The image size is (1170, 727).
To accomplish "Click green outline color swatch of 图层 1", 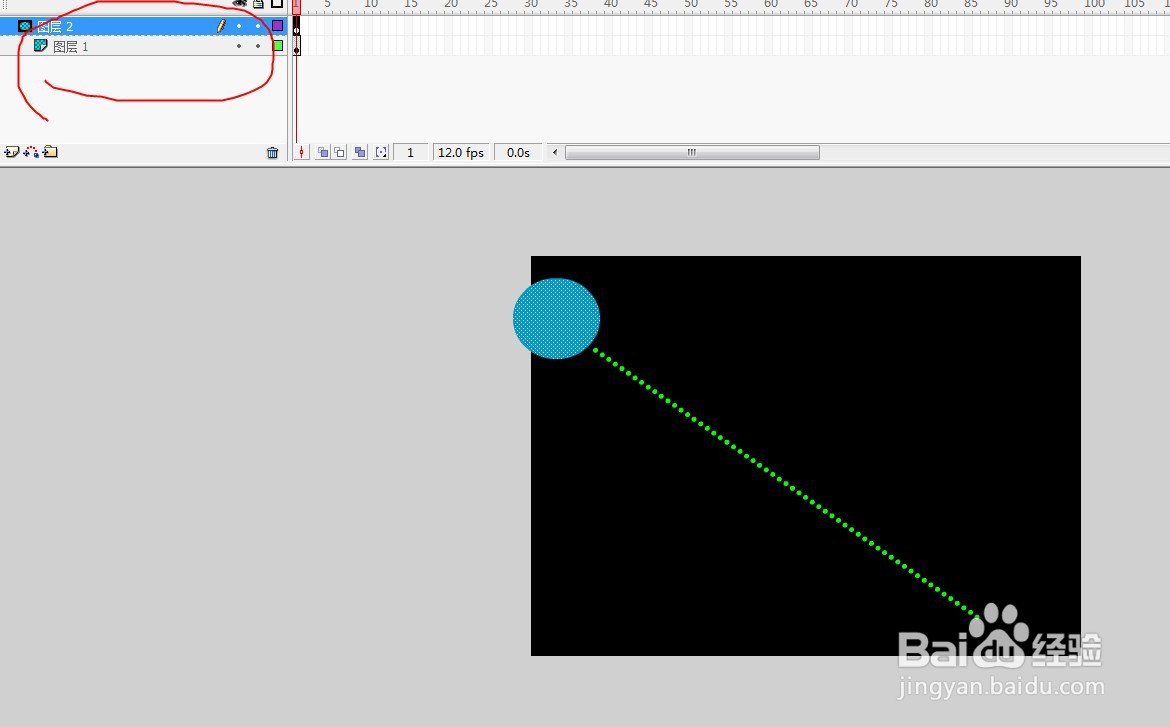I will tap(278, 46).
